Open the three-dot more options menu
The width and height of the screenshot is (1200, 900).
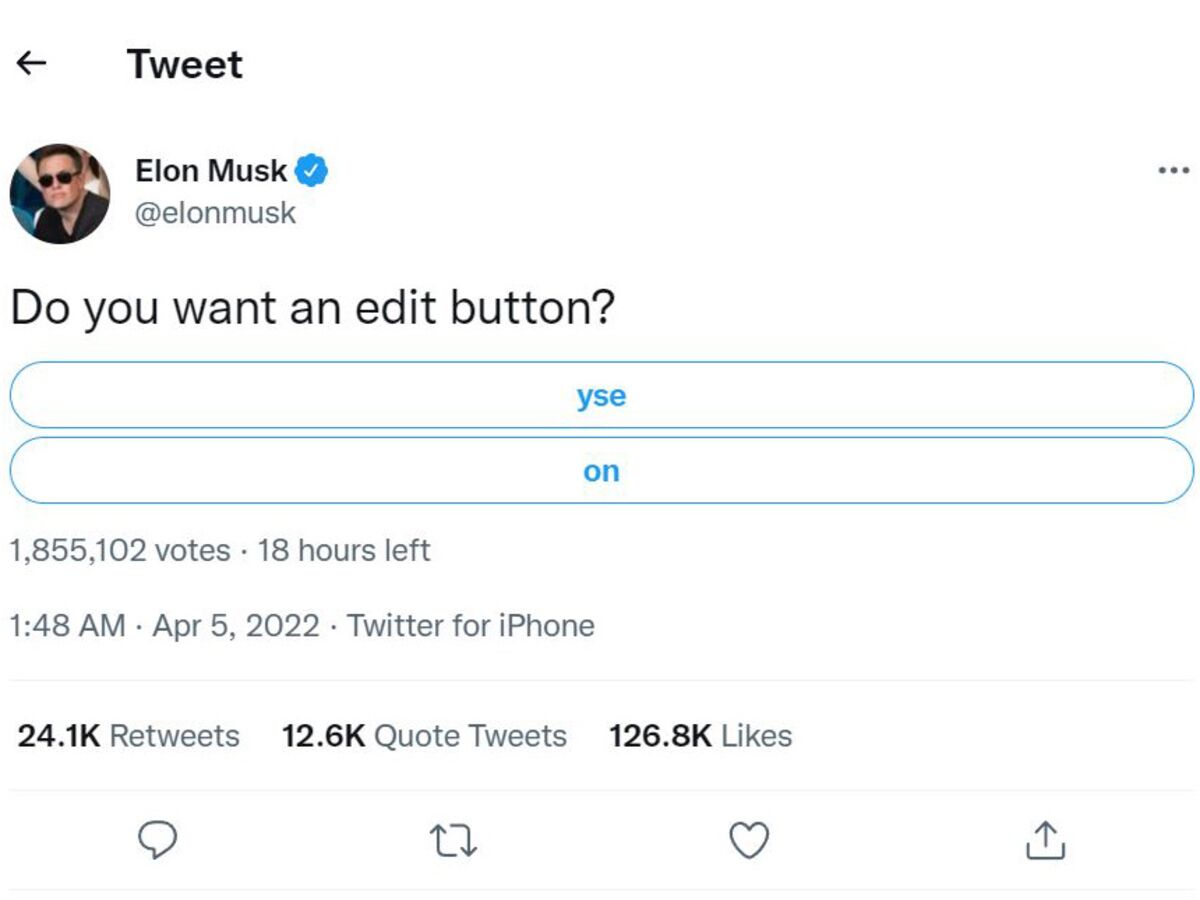(1172, 171)
